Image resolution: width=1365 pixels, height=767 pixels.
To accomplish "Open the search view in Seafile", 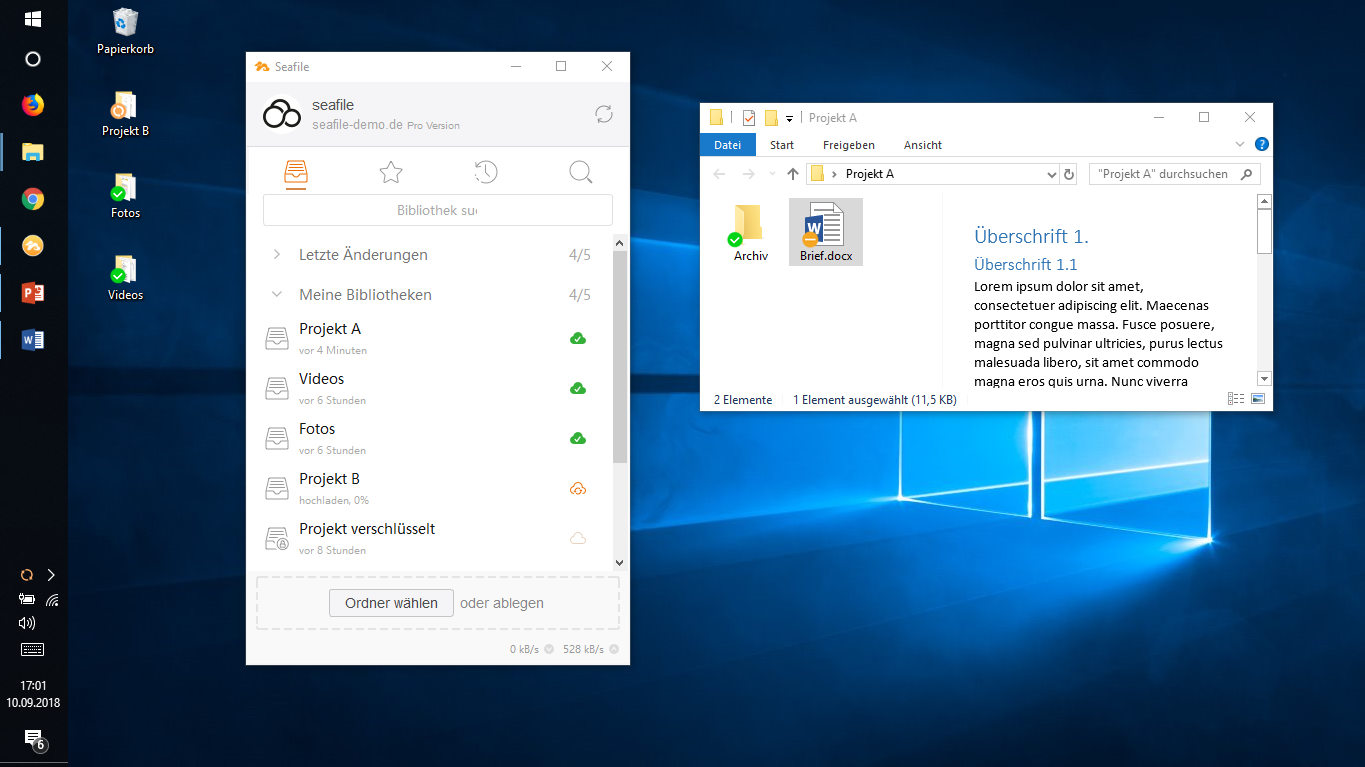I will pyautogui.click(x=580, y=172).
